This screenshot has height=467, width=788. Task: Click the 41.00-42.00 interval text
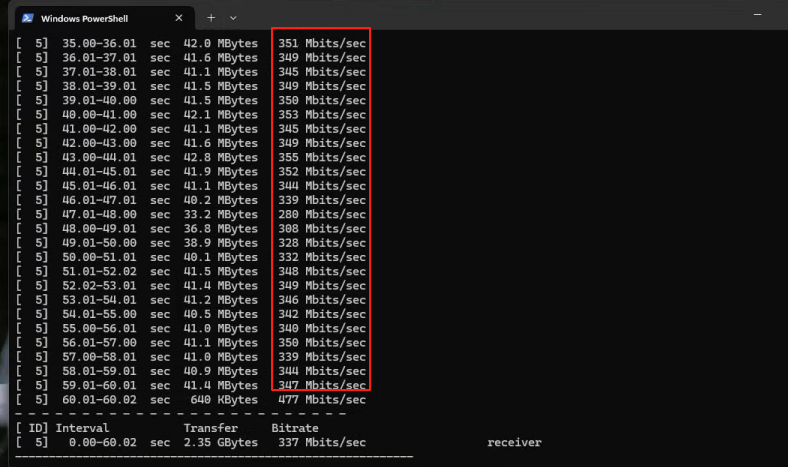click(99, 129)
